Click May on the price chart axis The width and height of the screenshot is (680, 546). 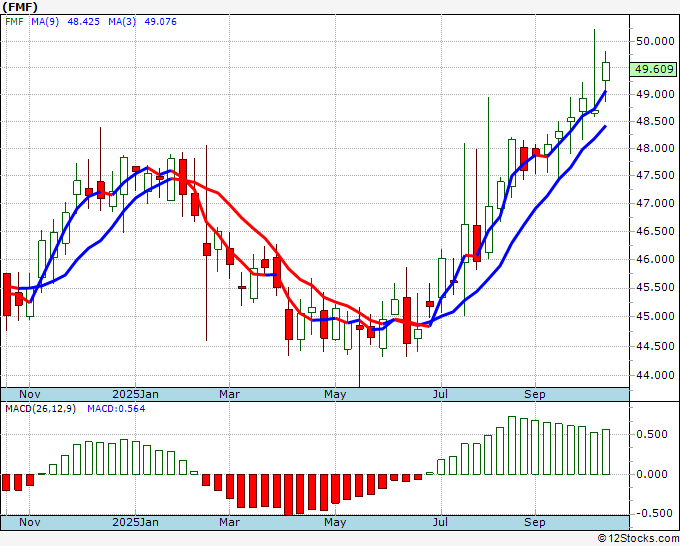pos(335,394)
